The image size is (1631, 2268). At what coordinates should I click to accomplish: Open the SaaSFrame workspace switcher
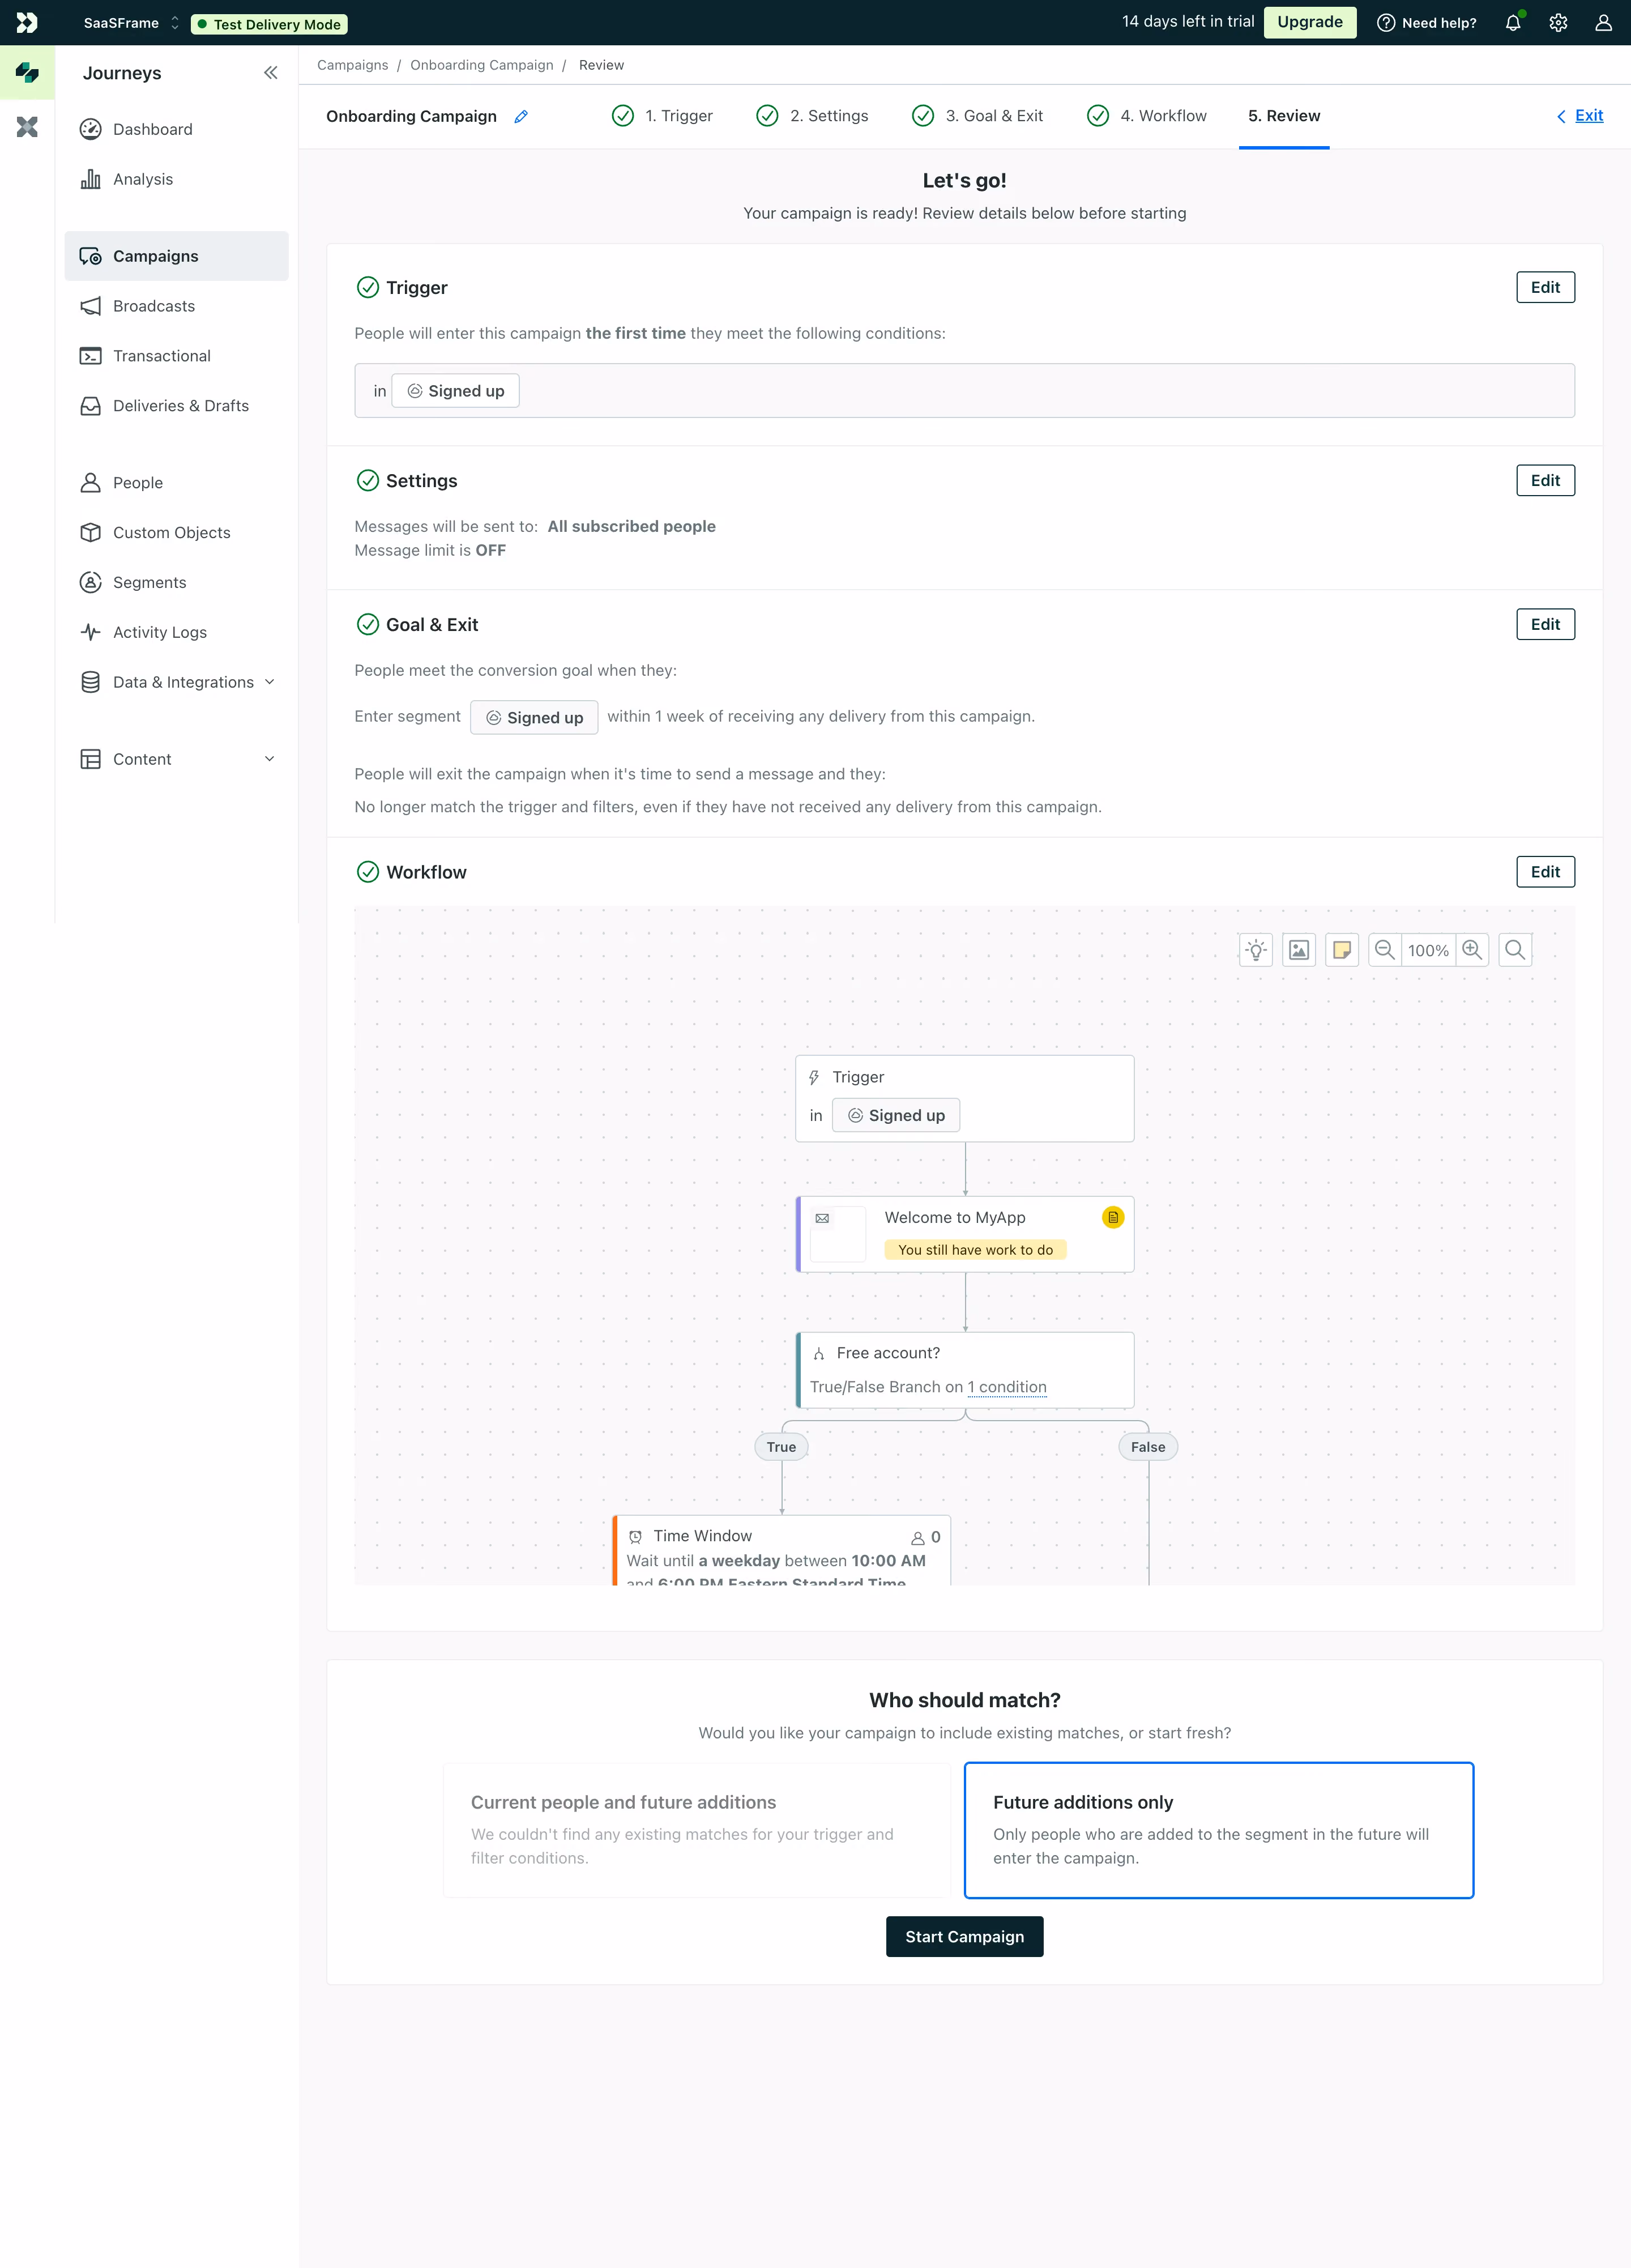(x=131, y=23)
